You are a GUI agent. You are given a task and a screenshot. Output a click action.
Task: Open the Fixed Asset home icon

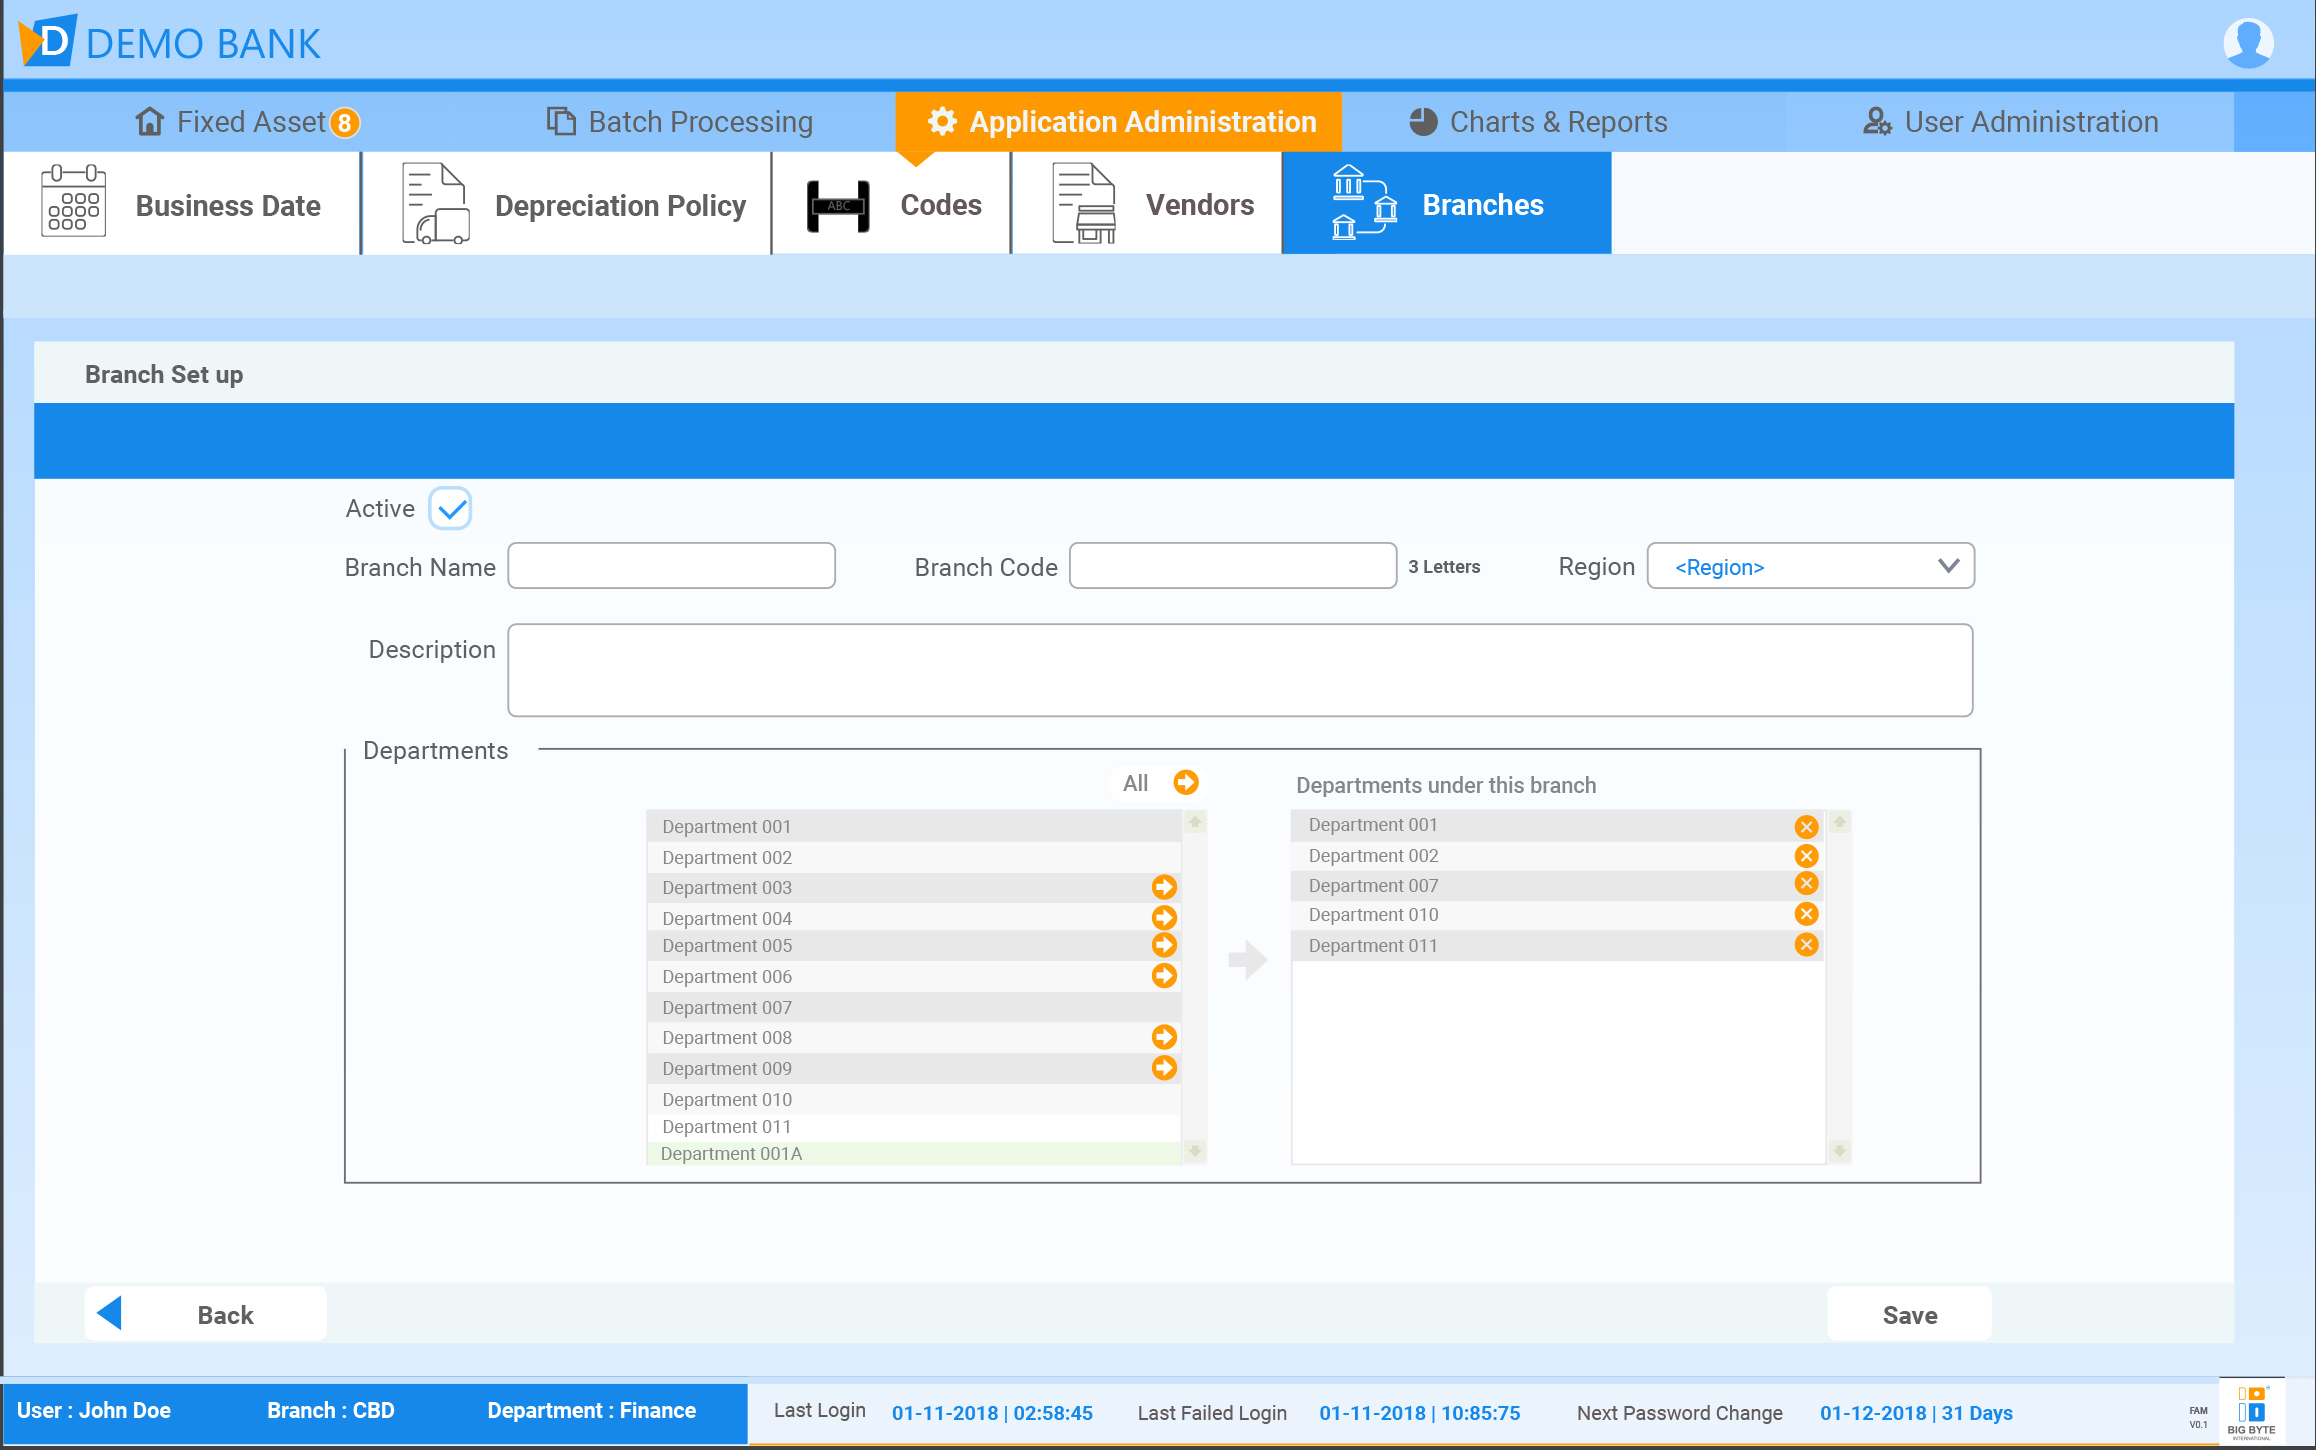pyautogui.click(x=150, y=121)
